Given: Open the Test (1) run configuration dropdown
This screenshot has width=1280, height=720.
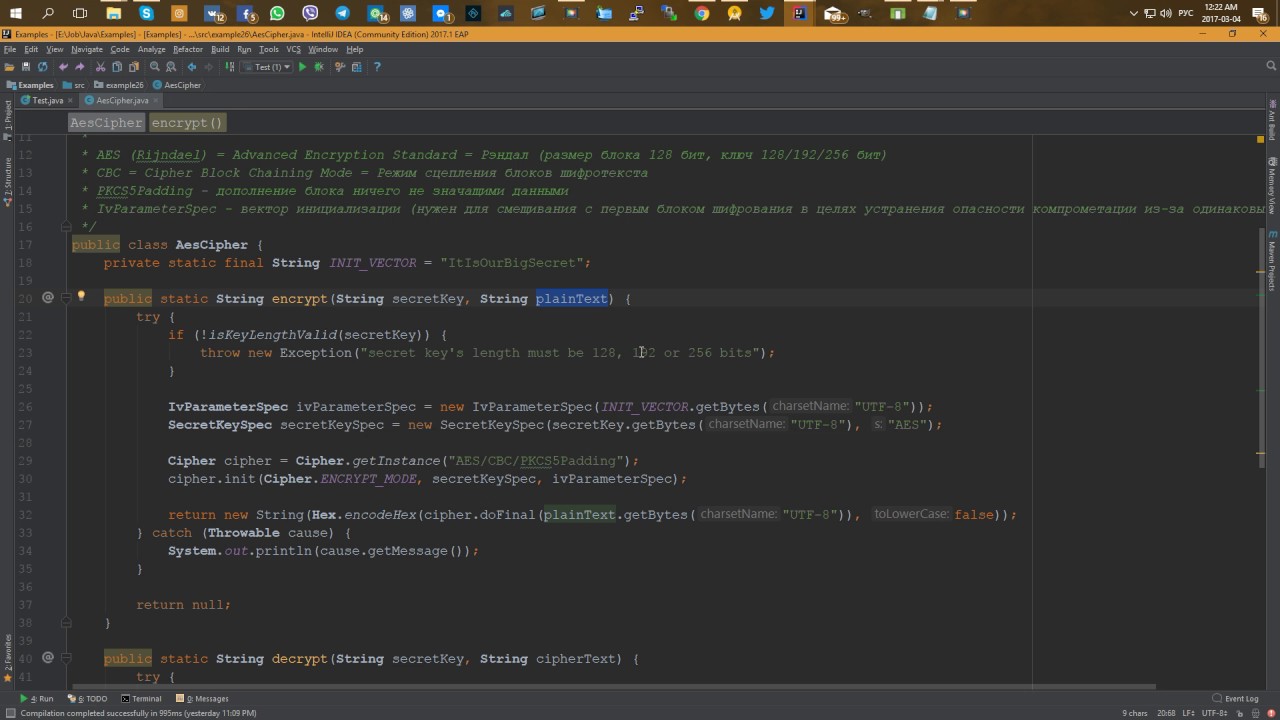Looking at the screenshot, I should coord(266,67).
